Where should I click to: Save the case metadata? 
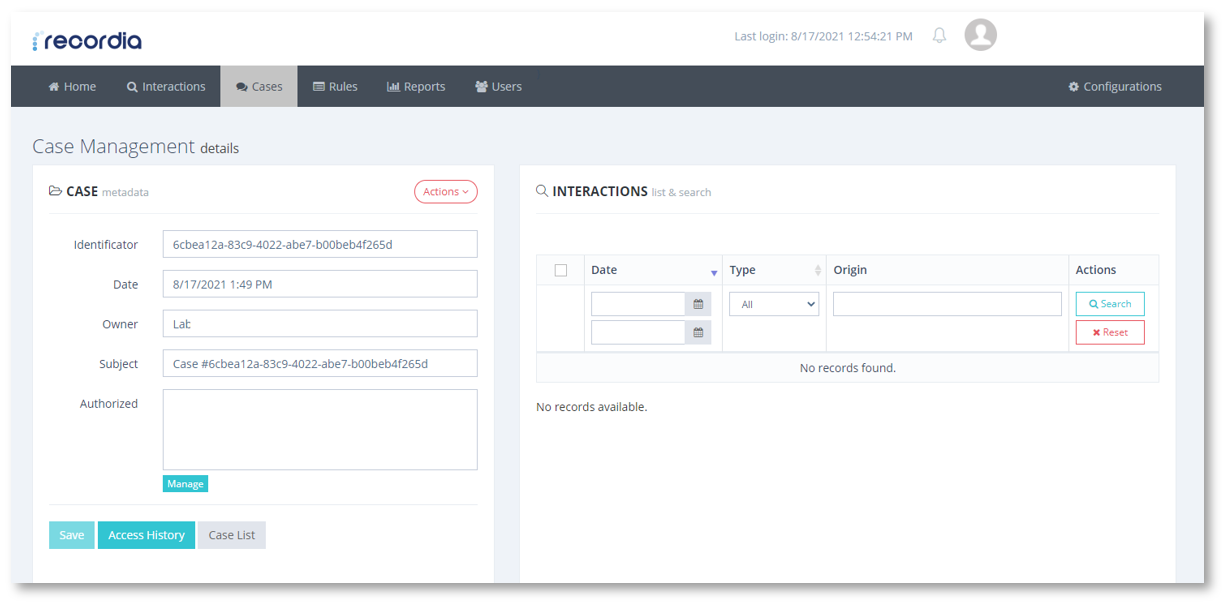(x=72, y=535)
